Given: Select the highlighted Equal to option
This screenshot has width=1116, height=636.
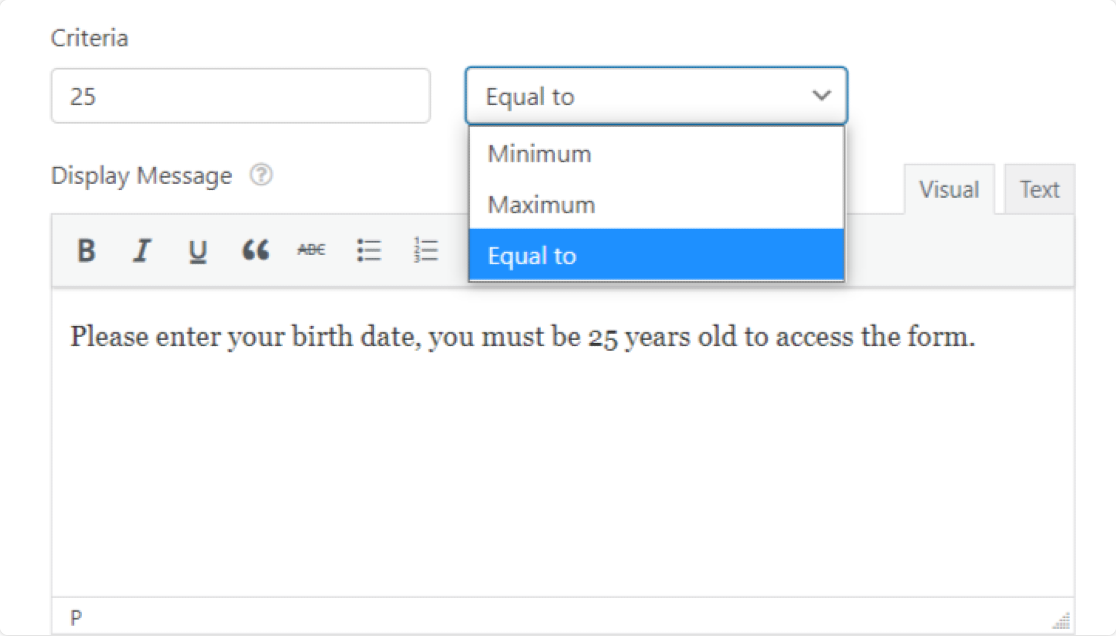Looking at the screenshot, I should click(x=656, y=255).
